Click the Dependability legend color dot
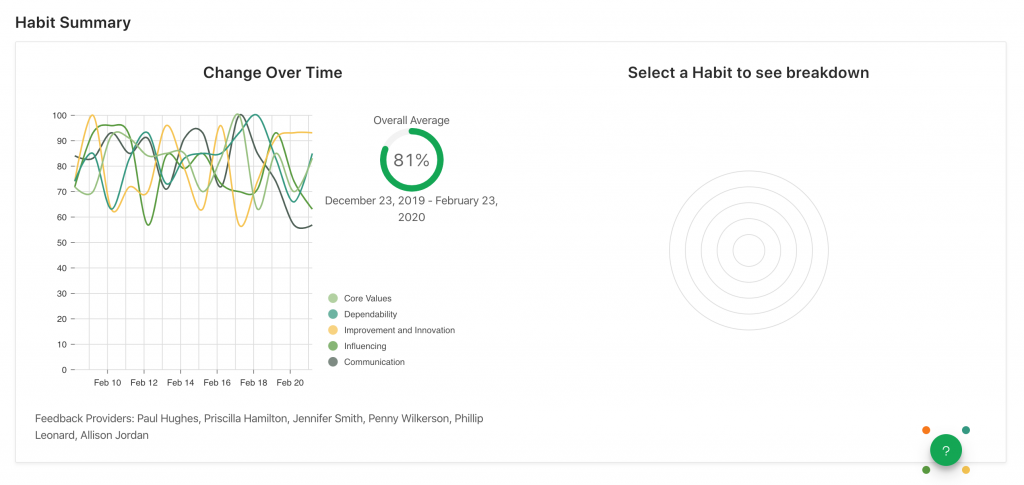Viewport: 1024px width, 485px height. click(333, 314)
